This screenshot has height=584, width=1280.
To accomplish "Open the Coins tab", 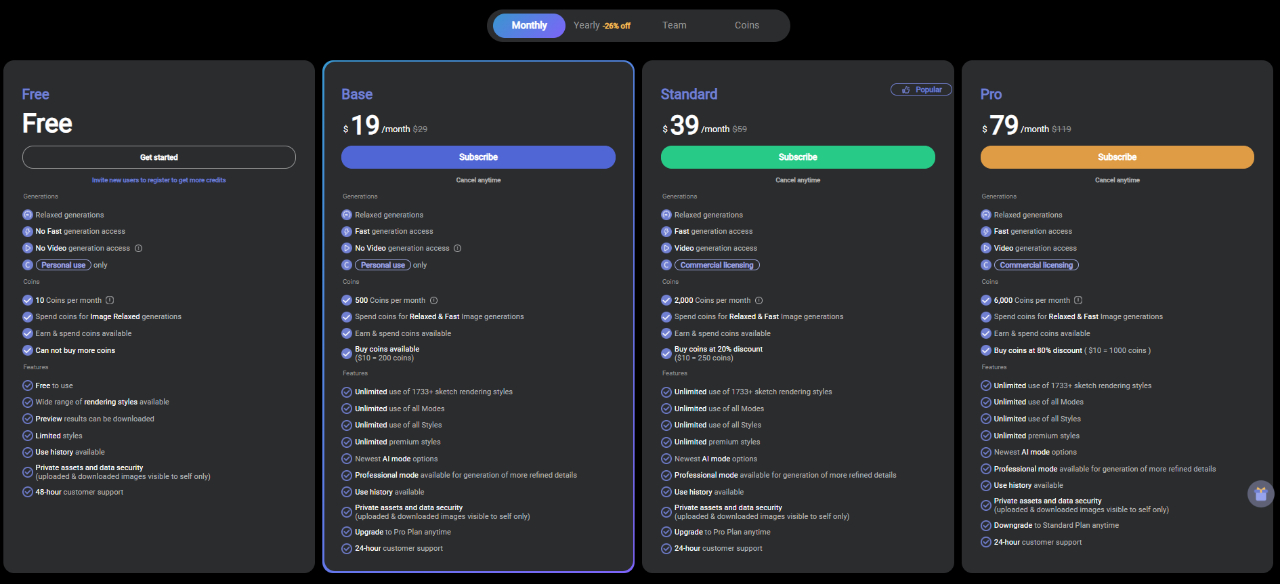I will [747, 25].
